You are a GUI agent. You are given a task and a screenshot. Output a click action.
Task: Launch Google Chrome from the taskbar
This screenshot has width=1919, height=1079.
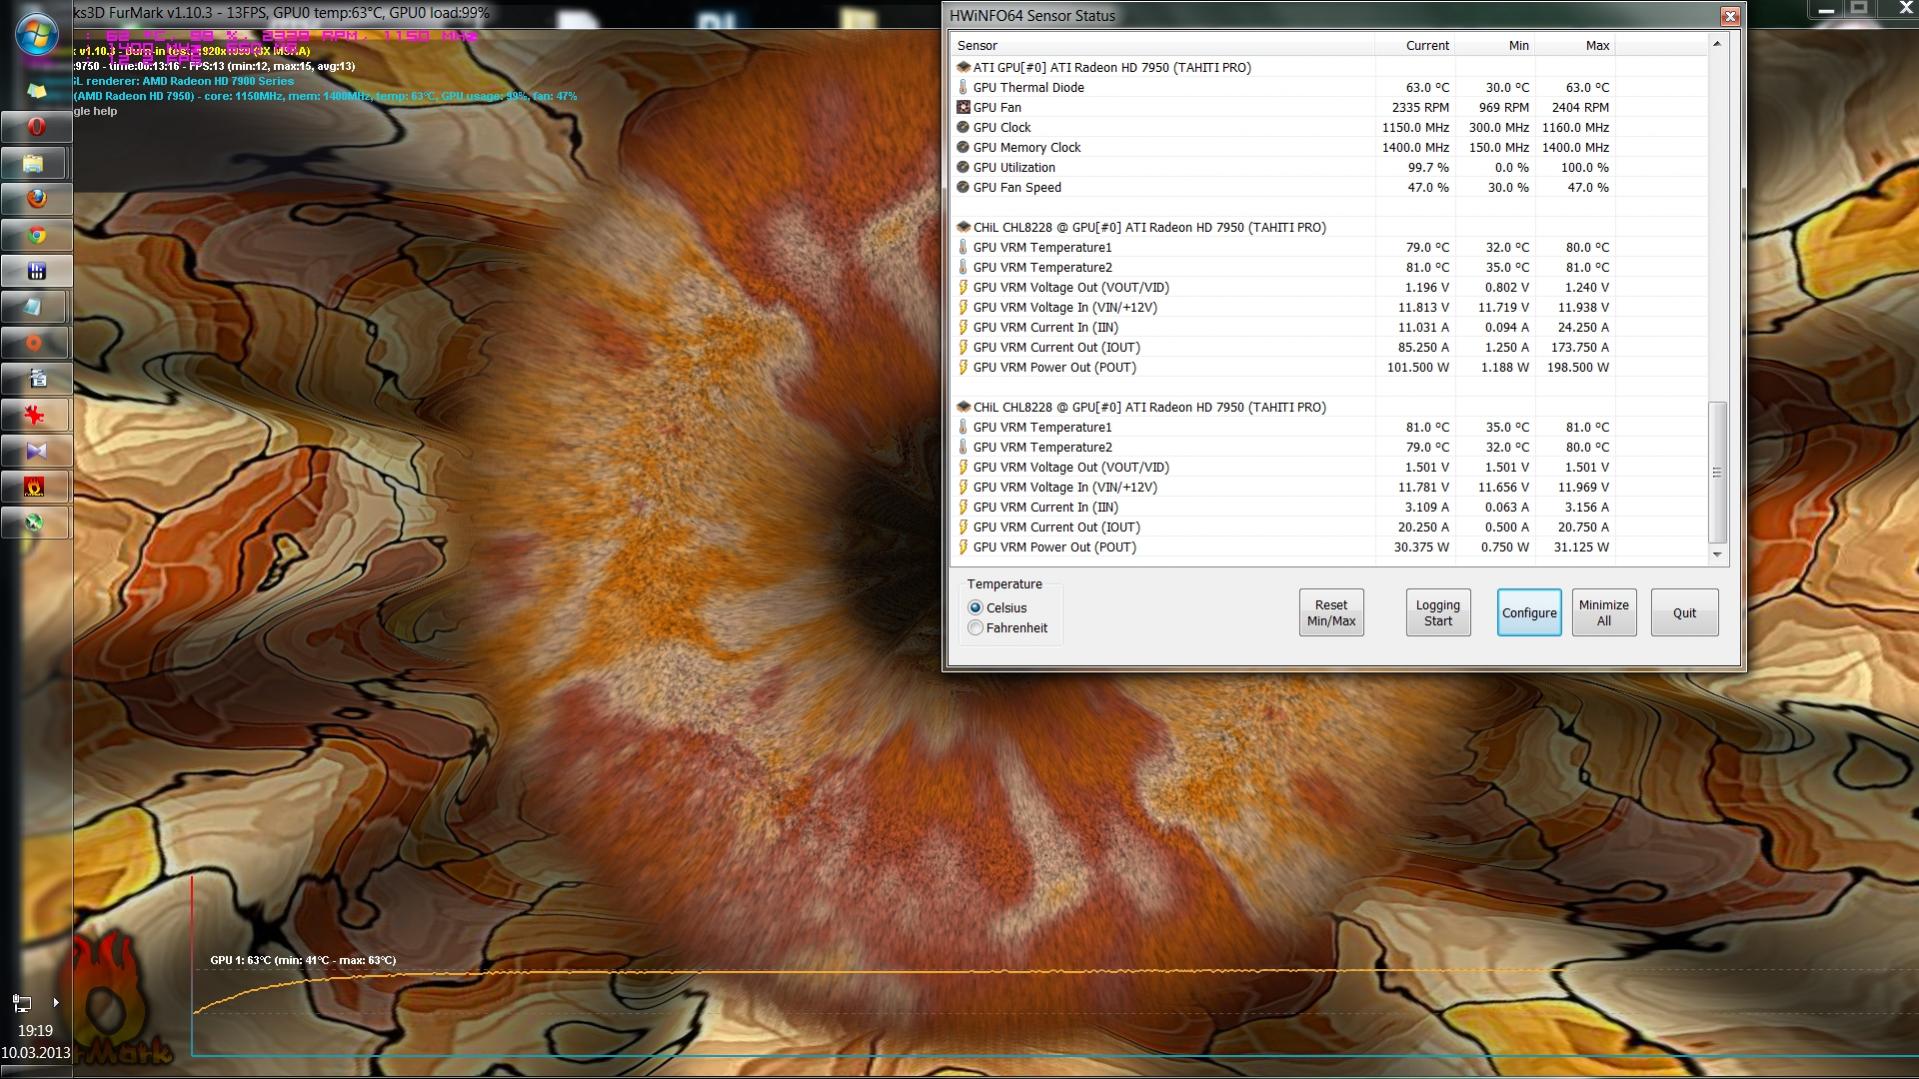point(36,235)
